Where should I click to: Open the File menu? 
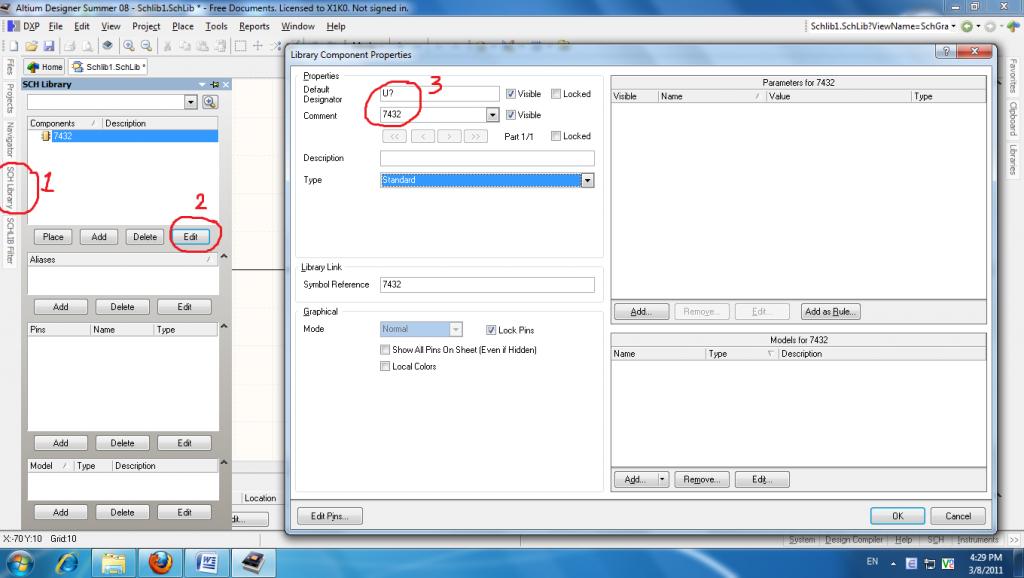pyautogui.click(x=56, y=26)
